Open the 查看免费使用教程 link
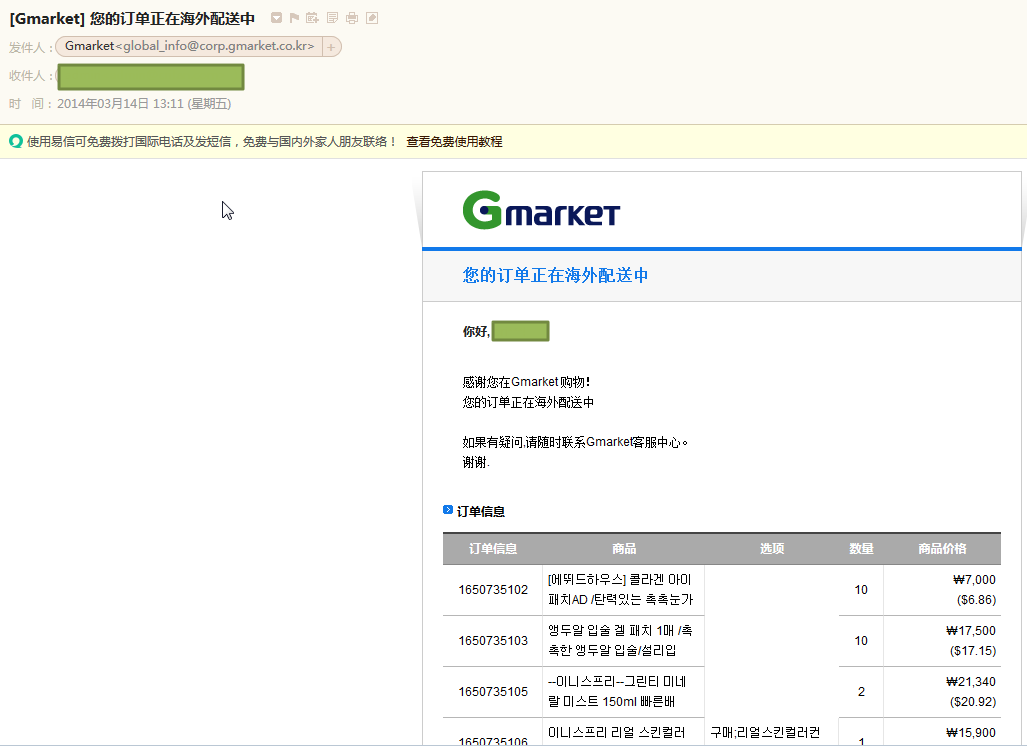Image resolution: width=1027 pixels, height=746 pixels. 454,141
